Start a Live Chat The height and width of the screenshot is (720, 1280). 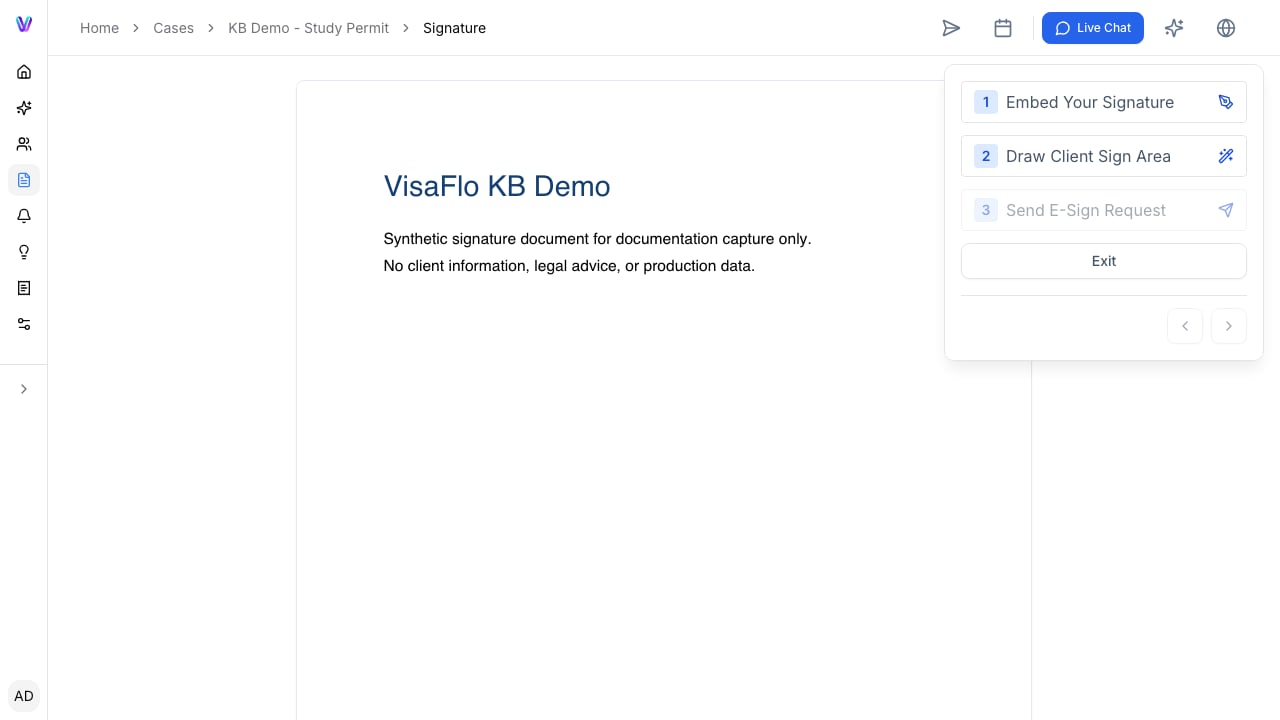point(1093,28)
